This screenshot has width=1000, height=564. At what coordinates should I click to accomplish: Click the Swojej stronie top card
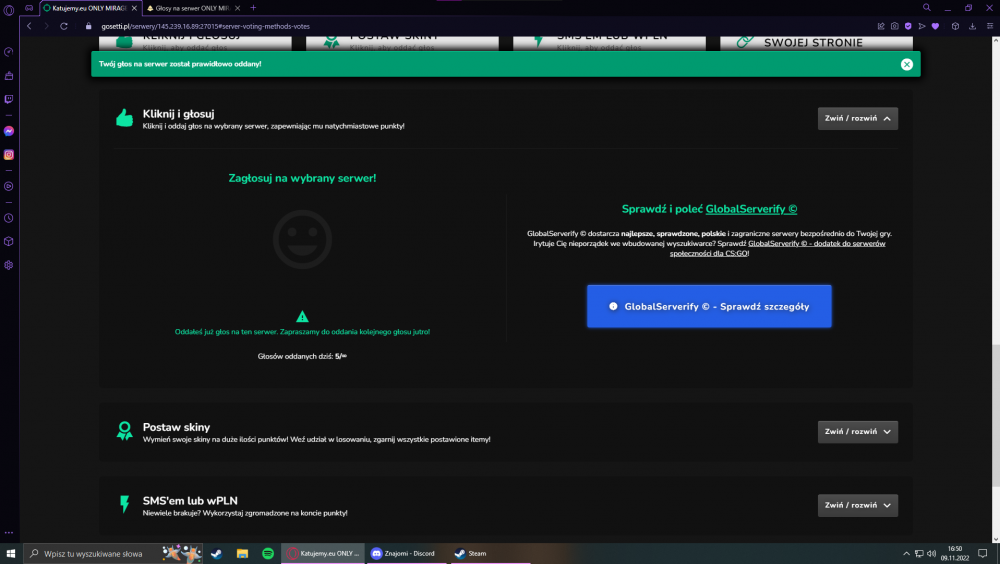point(816,43)
